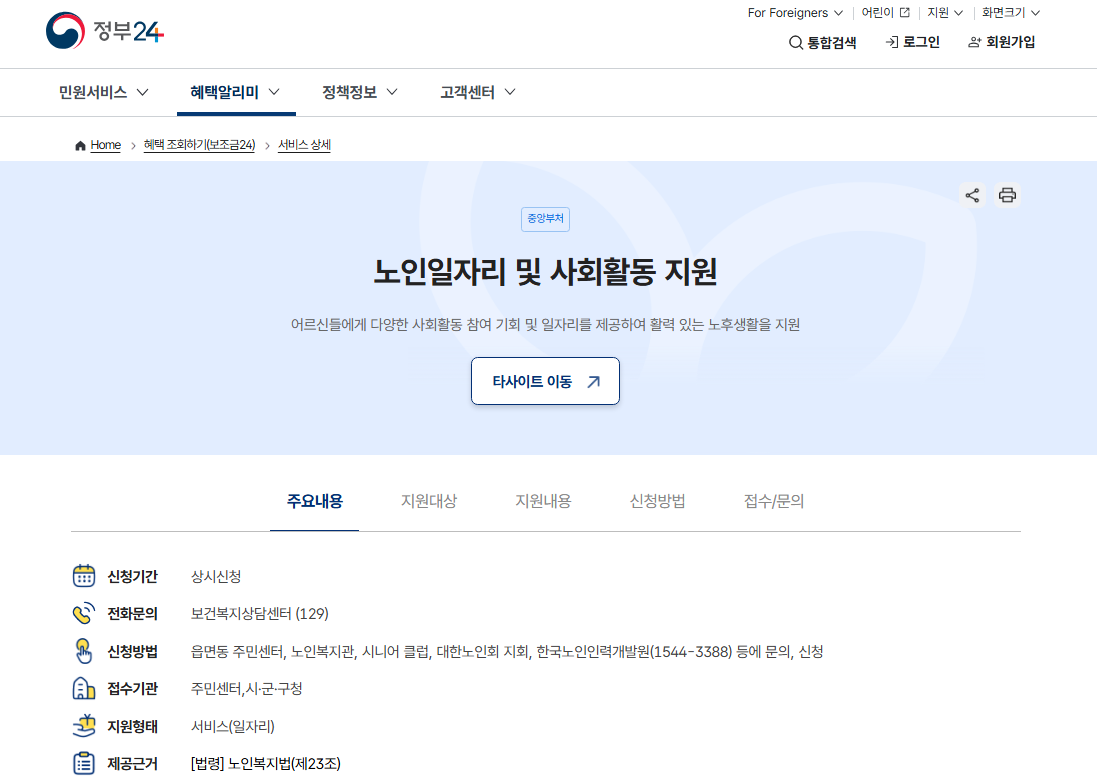Click the 정부24 logo

[x=104, y=31]
